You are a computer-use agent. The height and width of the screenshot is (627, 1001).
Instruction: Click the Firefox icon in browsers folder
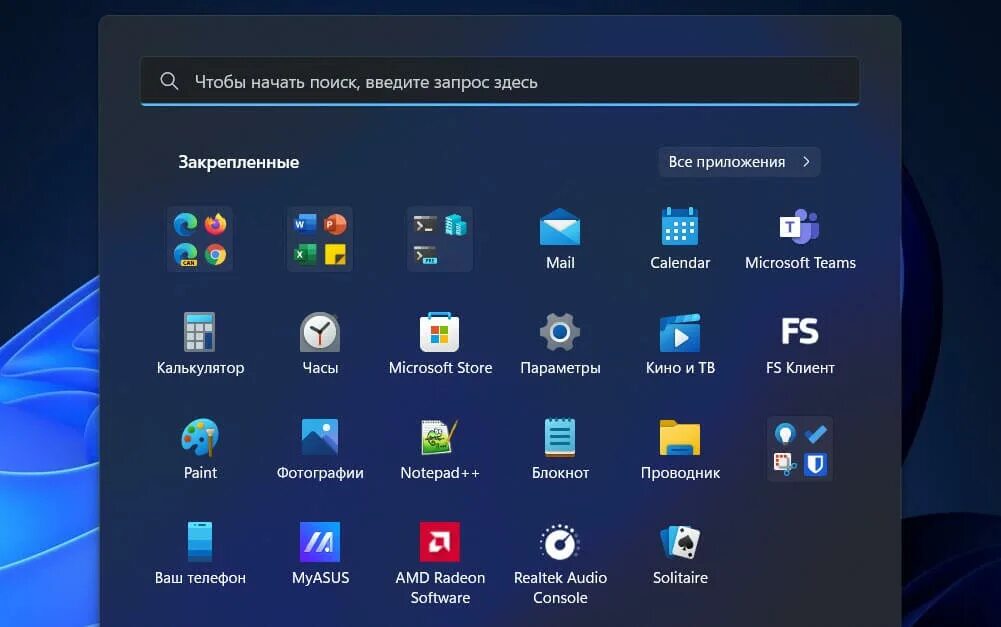(x=216, y=224)
